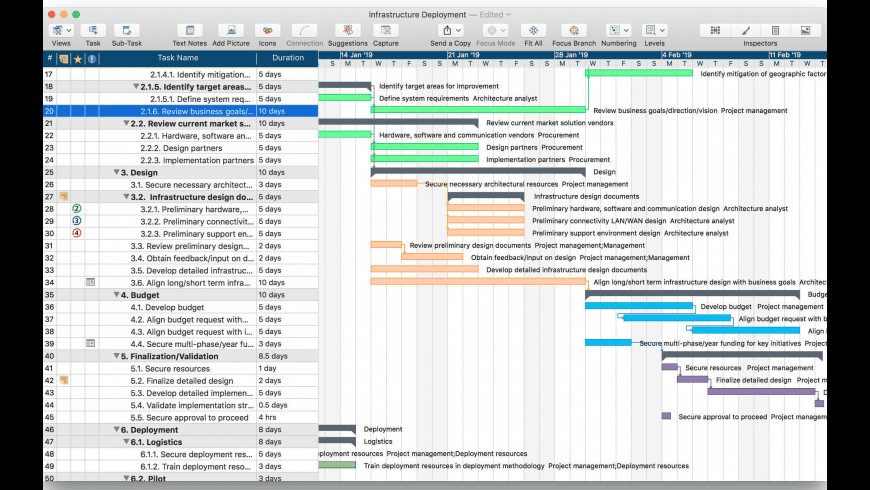This screenshot has height=490, width=870.
Task: Click the Capture toolbar icon
Action: (x=386, y=31)
